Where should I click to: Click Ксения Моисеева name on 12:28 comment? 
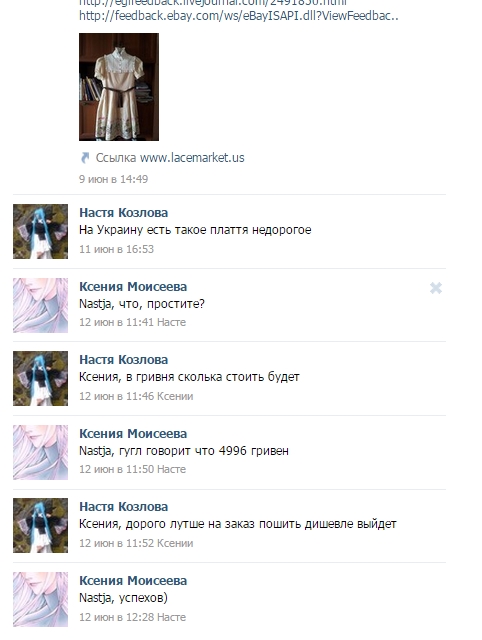click(133, 580)
